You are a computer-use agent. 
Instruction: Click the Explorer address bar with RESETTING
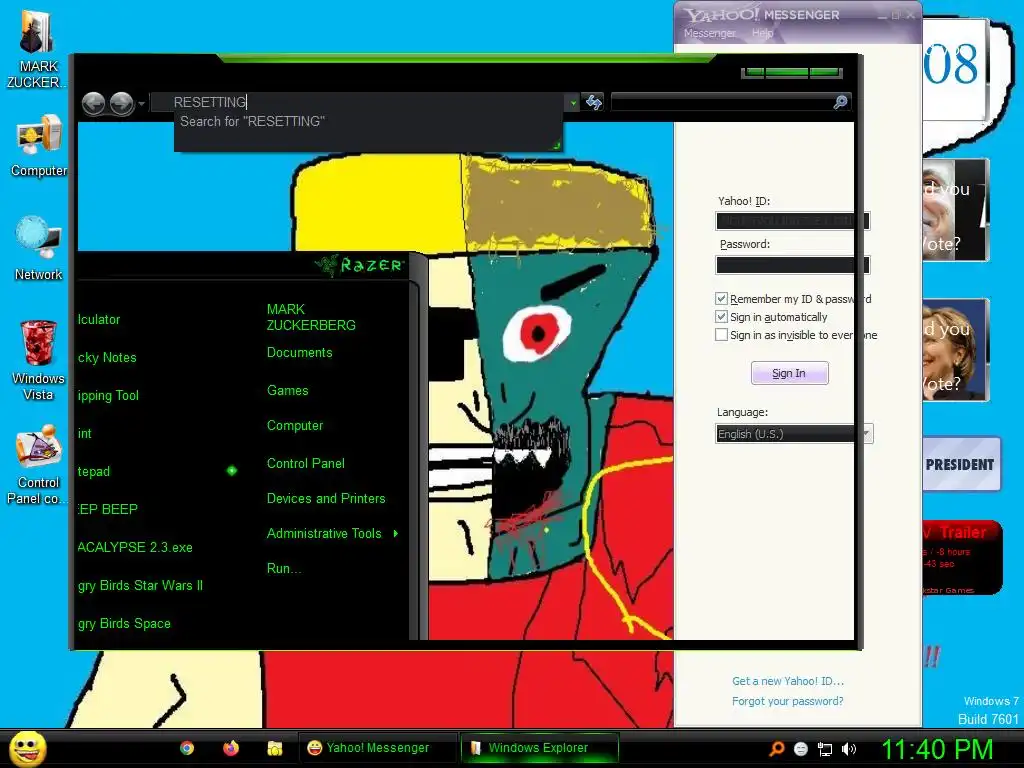click(x=358, y=102)
